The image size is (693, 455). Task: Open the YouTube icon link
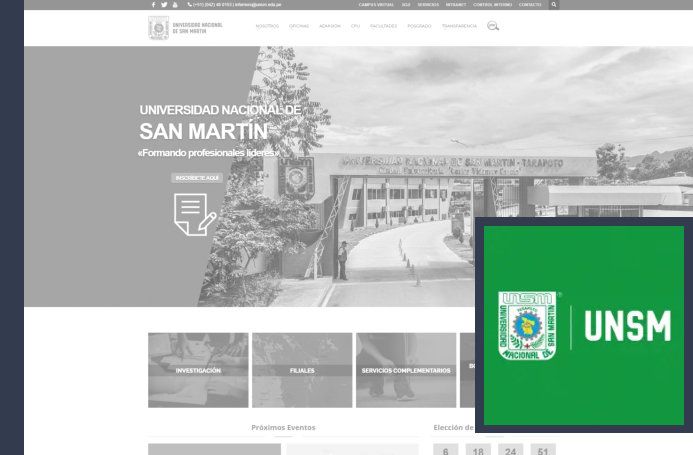point(175,5)
